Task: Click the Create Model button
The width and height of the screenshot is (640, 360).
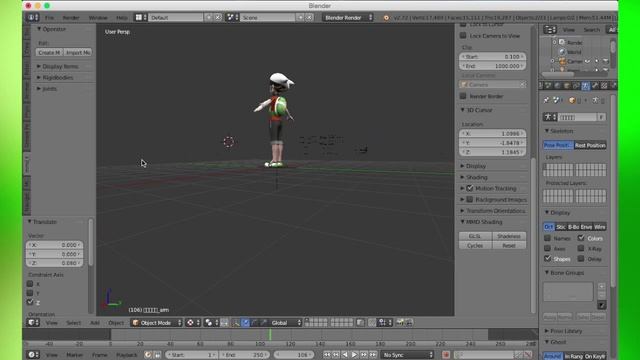Action: pos(49,52)
